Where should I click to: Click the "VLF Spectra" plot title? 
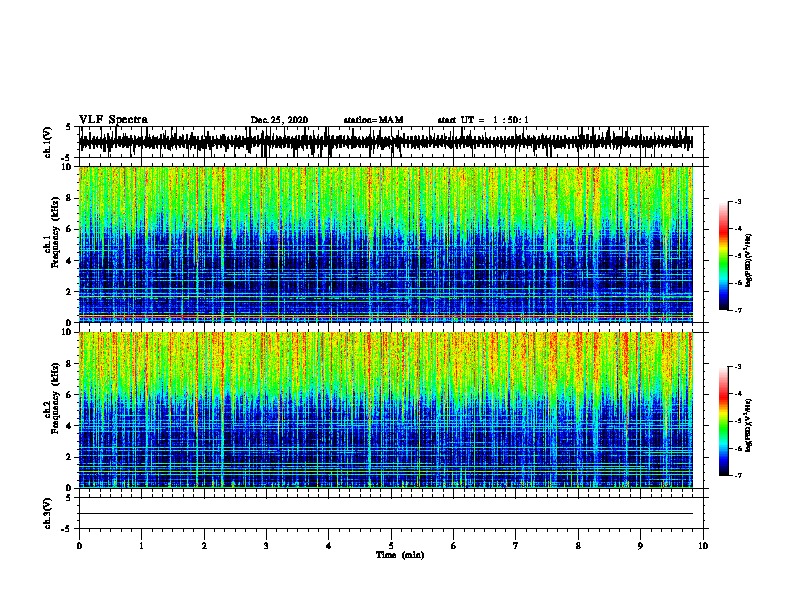(113, 120)
